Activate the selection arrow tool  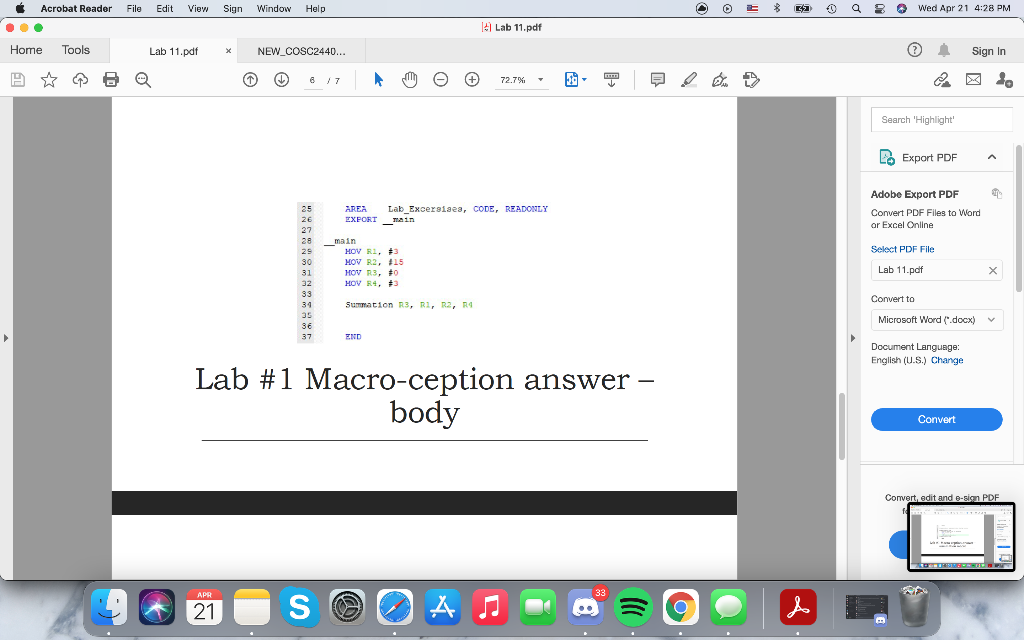click(x=378, y=80)
